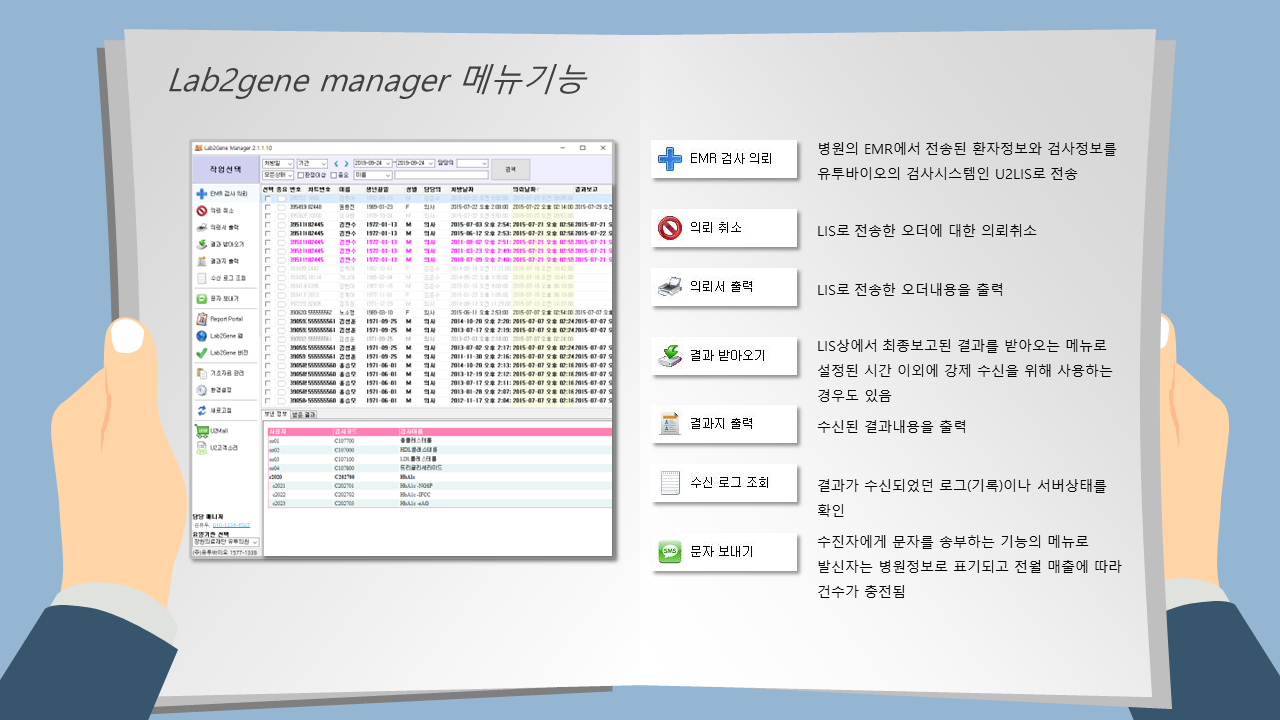Click the large 결과 받아오기 legend button
This screenshot has height=720, width=1280.
(x=723, y=355)
